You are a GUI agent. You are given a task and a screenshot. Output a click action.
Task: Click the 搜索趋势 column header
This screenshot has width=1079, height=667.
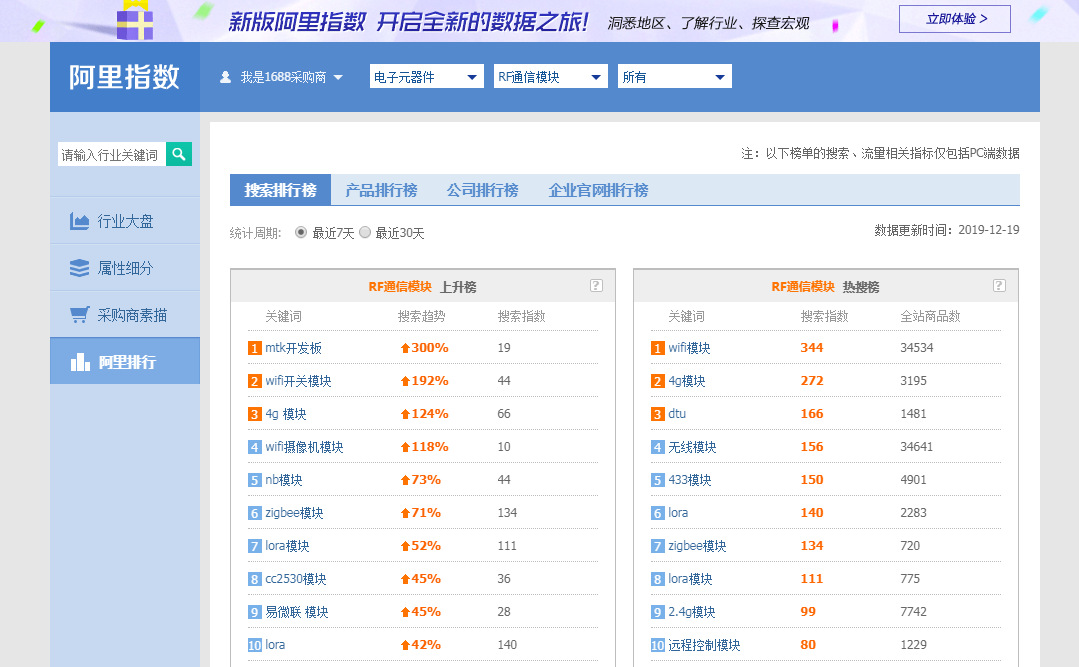click(422, 316)
